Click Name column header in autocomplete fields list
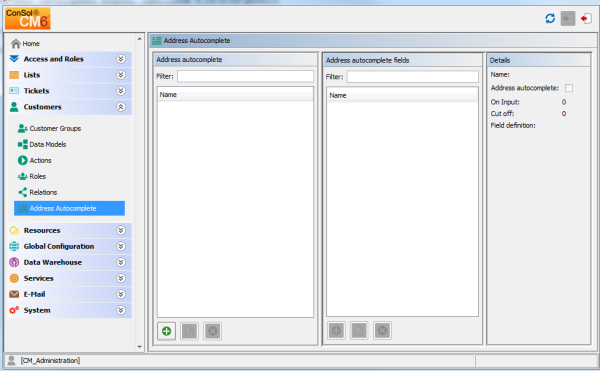This screenshot has width=600, height=371. (x=402, y=95)
